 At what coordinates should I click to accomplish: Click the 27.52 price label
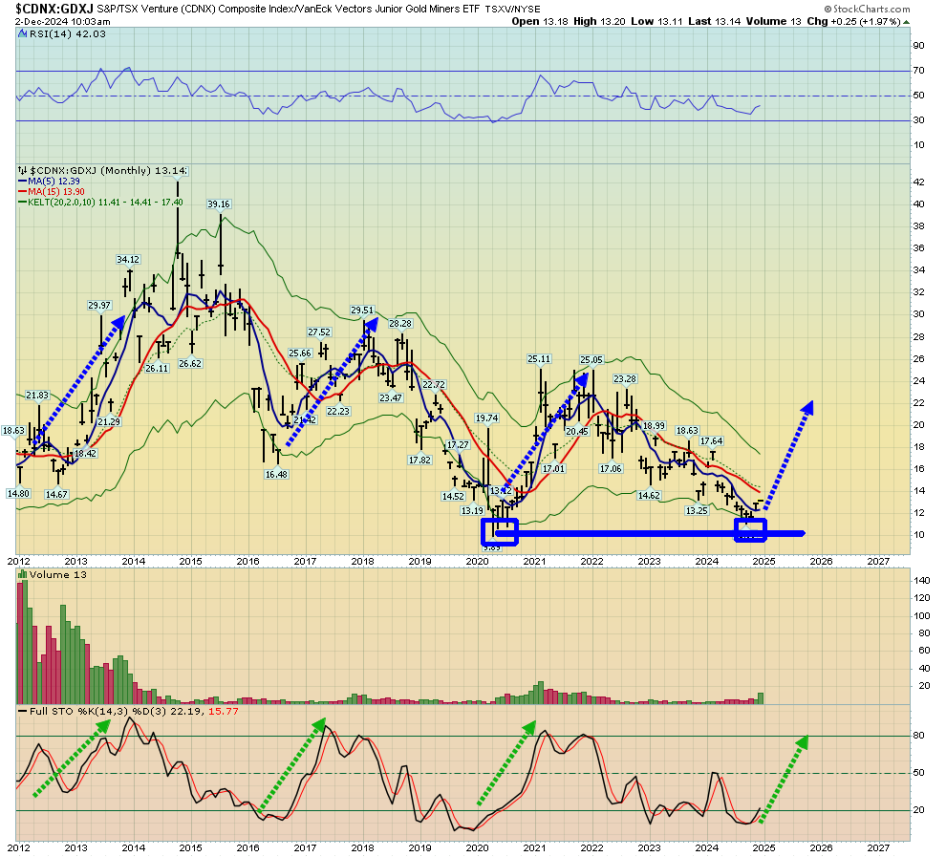point(319,332)
